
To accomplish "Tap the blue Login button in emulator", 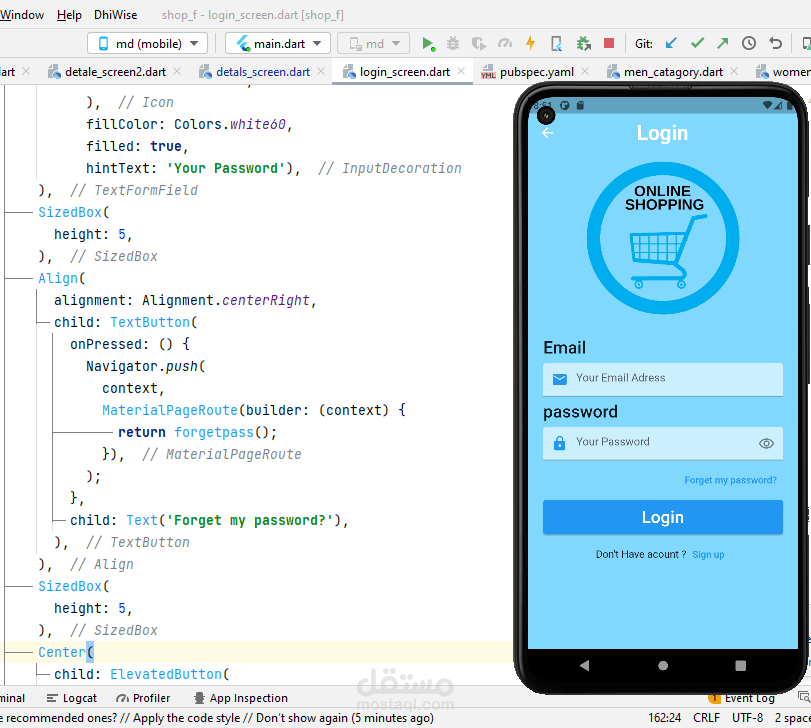I will pyautogui.click(x=663, y=517).
